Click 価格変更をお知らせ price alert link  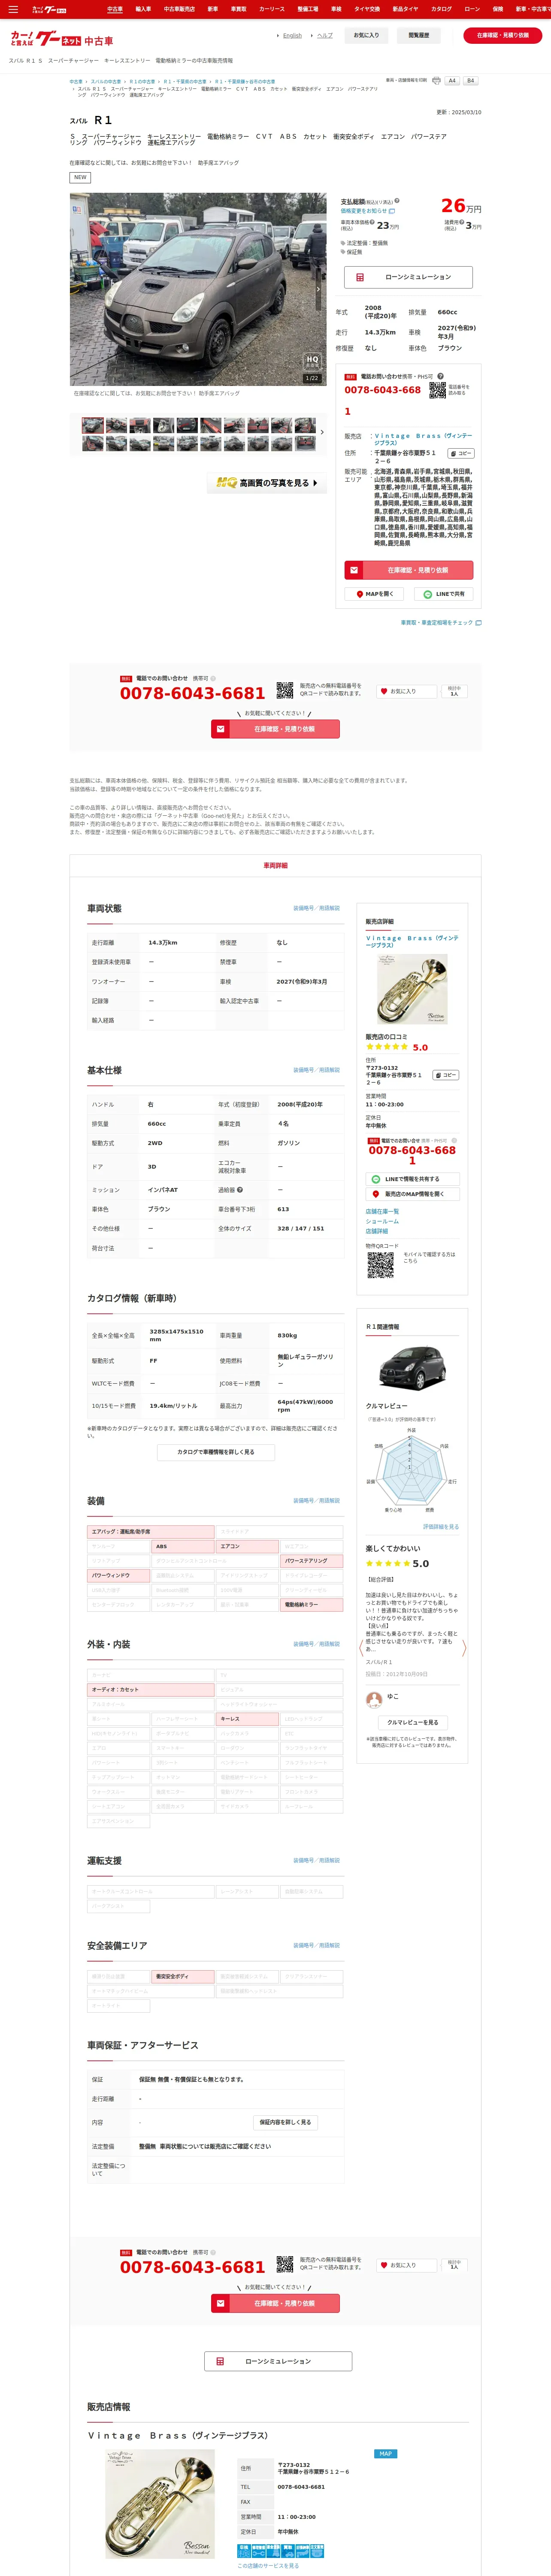[368, 211]
